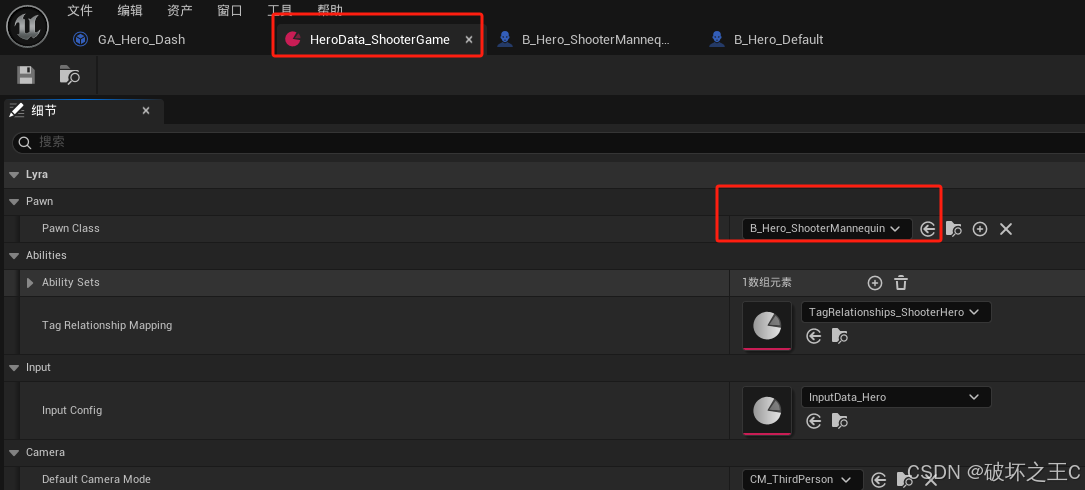Use selected asset arrow for Tag Relationship Mapping

814,336
